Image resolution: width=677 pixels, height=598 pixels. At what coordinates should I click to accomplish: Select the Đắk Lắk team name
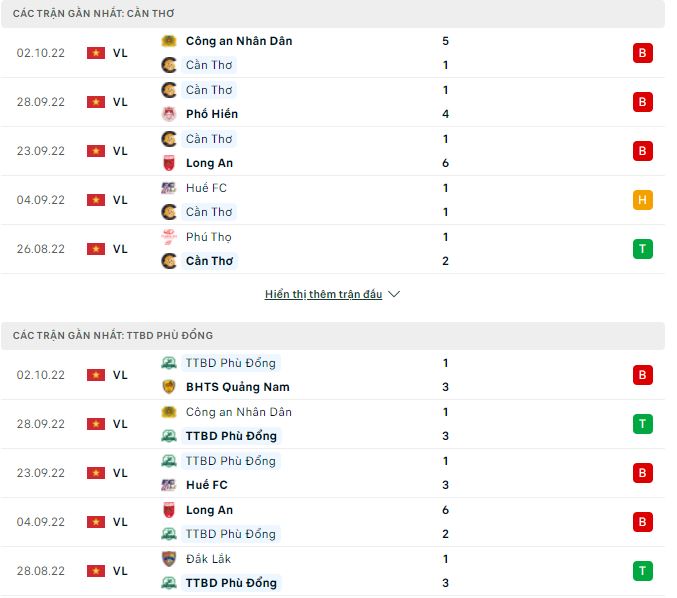[208, 559]
